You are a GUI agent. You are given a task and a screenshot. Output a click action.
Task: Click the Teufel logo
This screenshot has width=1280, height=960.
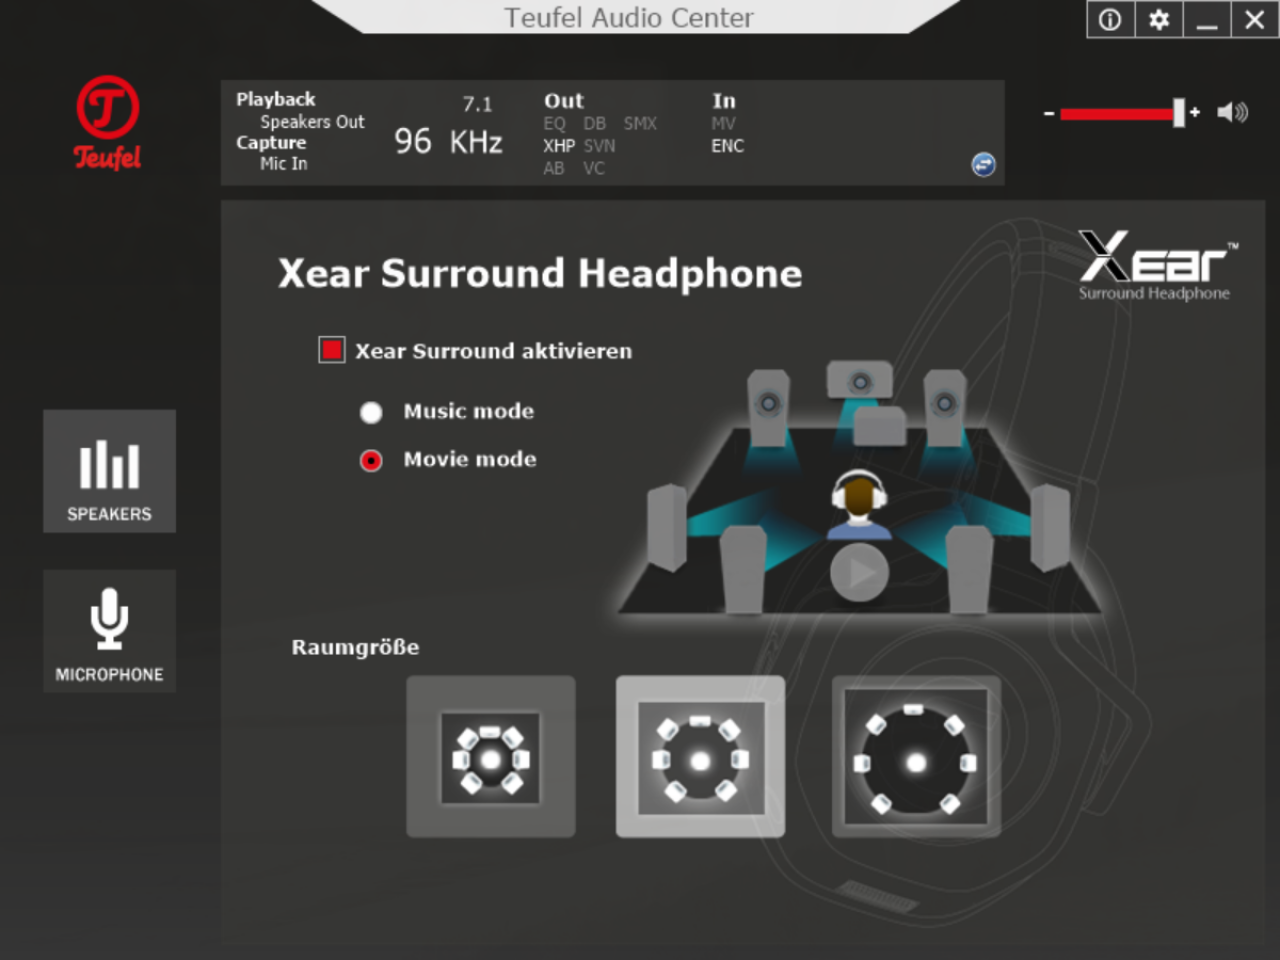point(108,123)
